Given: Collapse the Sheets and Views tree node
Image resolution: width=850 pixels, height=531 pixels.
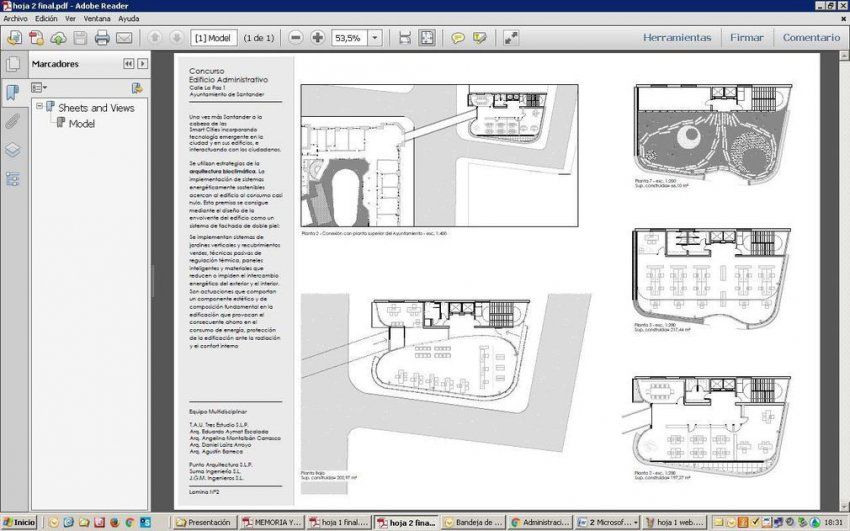Looking at the screenshot, I should (x=39, y=106).
